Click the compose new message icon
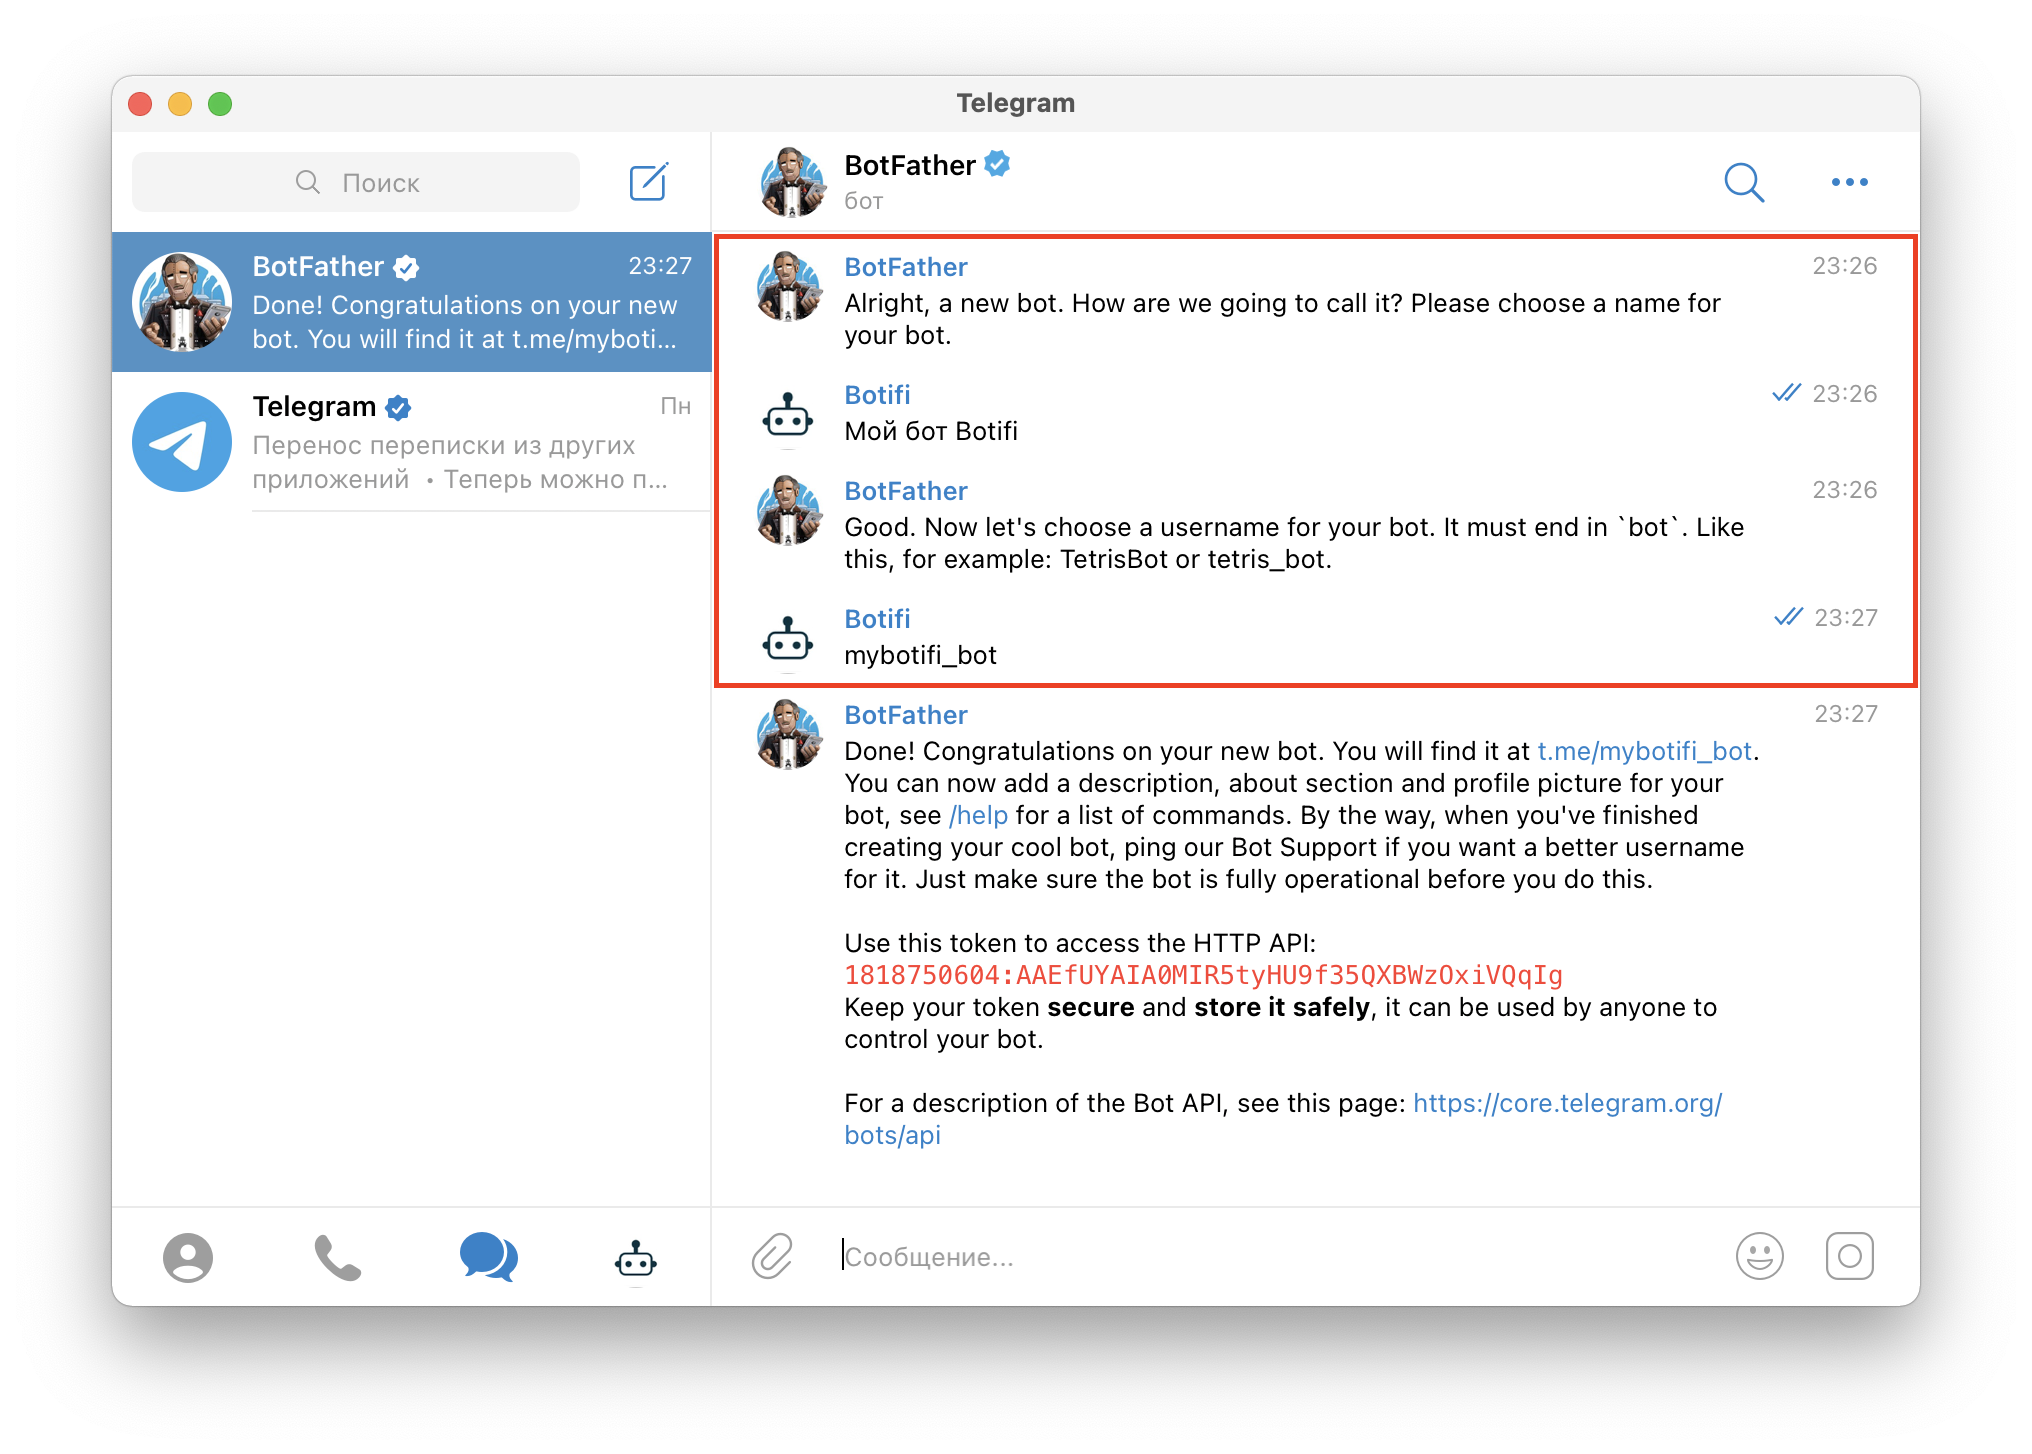Screen dimensions: 2032x1454 (648, 182)
